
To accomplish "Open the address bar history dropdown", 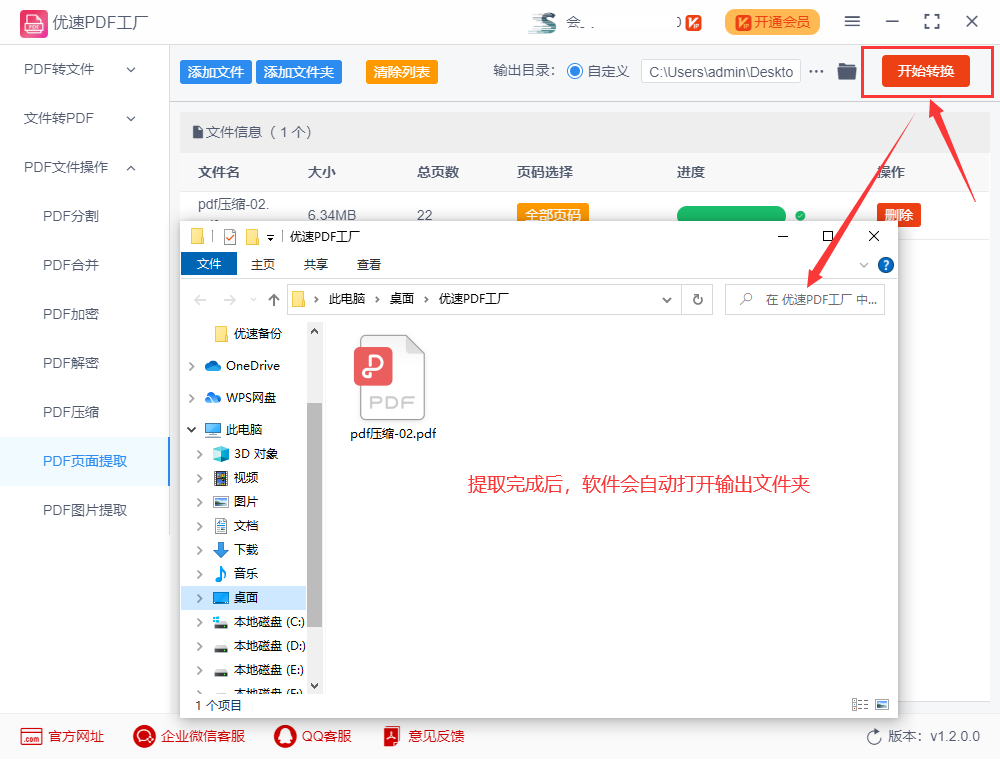I will pos(666,300).
